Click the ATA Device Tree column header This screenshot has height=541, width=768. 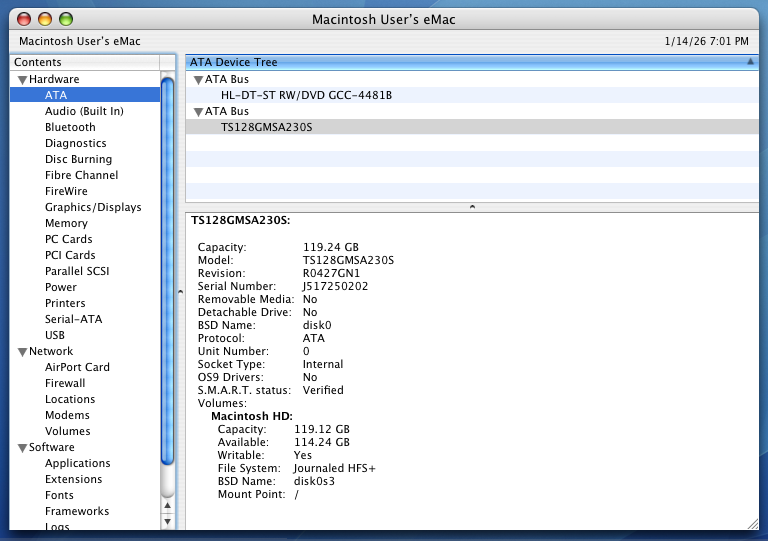[472, 62]
